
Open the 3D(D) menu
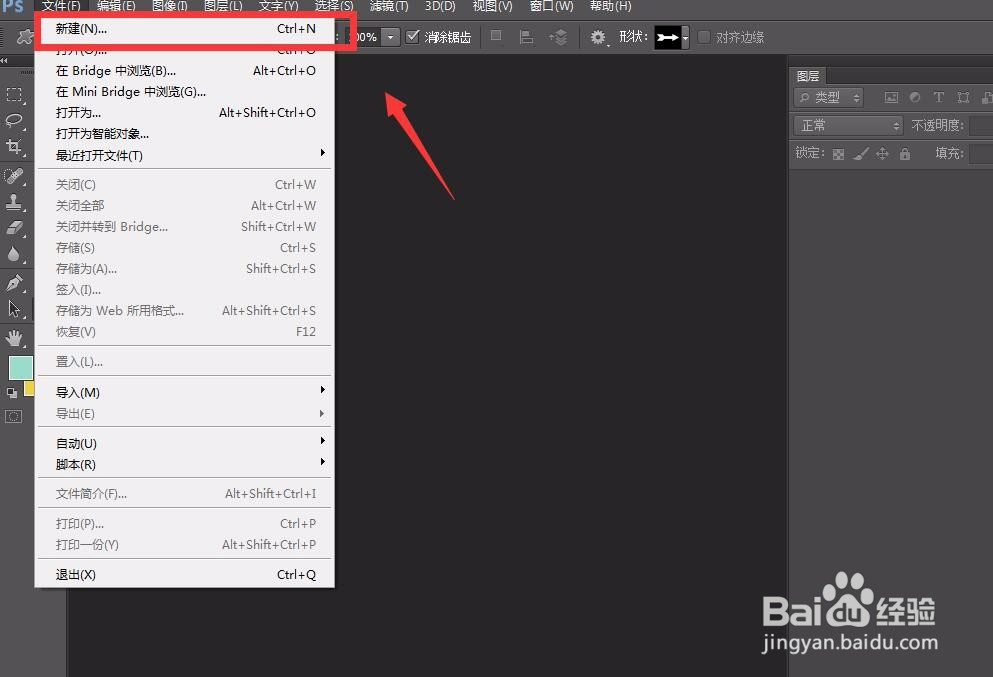coord(440,6)
